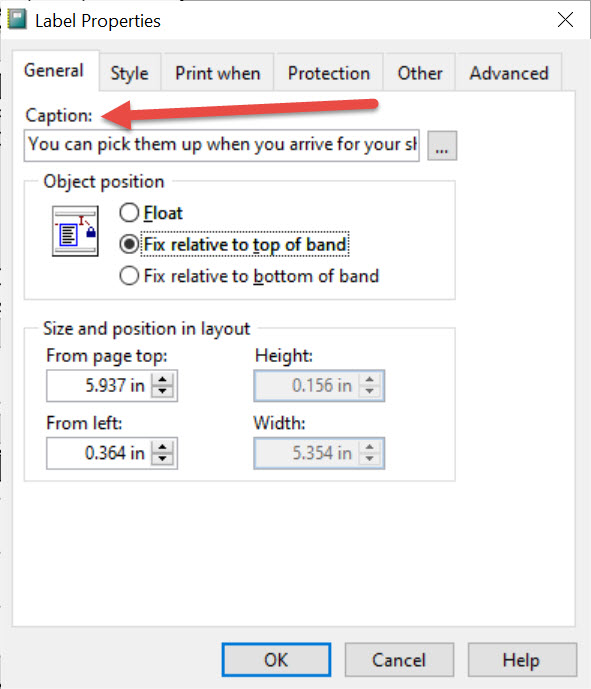Open the Advanced tab
This screenshot has width=591, height=689.
coord(509,73)
